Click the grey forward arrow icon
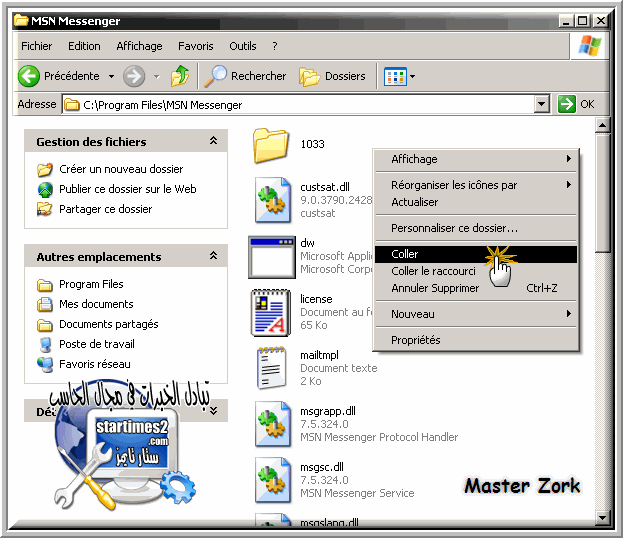 pyautogui.click(x=134, y=76)
